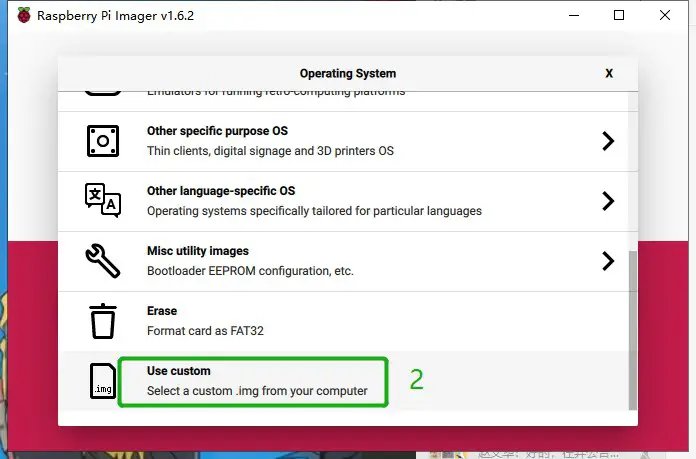Image resolution: width=696 pixels, height=459 pixels.
Task: Click the Erase trash can icon
Action: pos(103,321)
